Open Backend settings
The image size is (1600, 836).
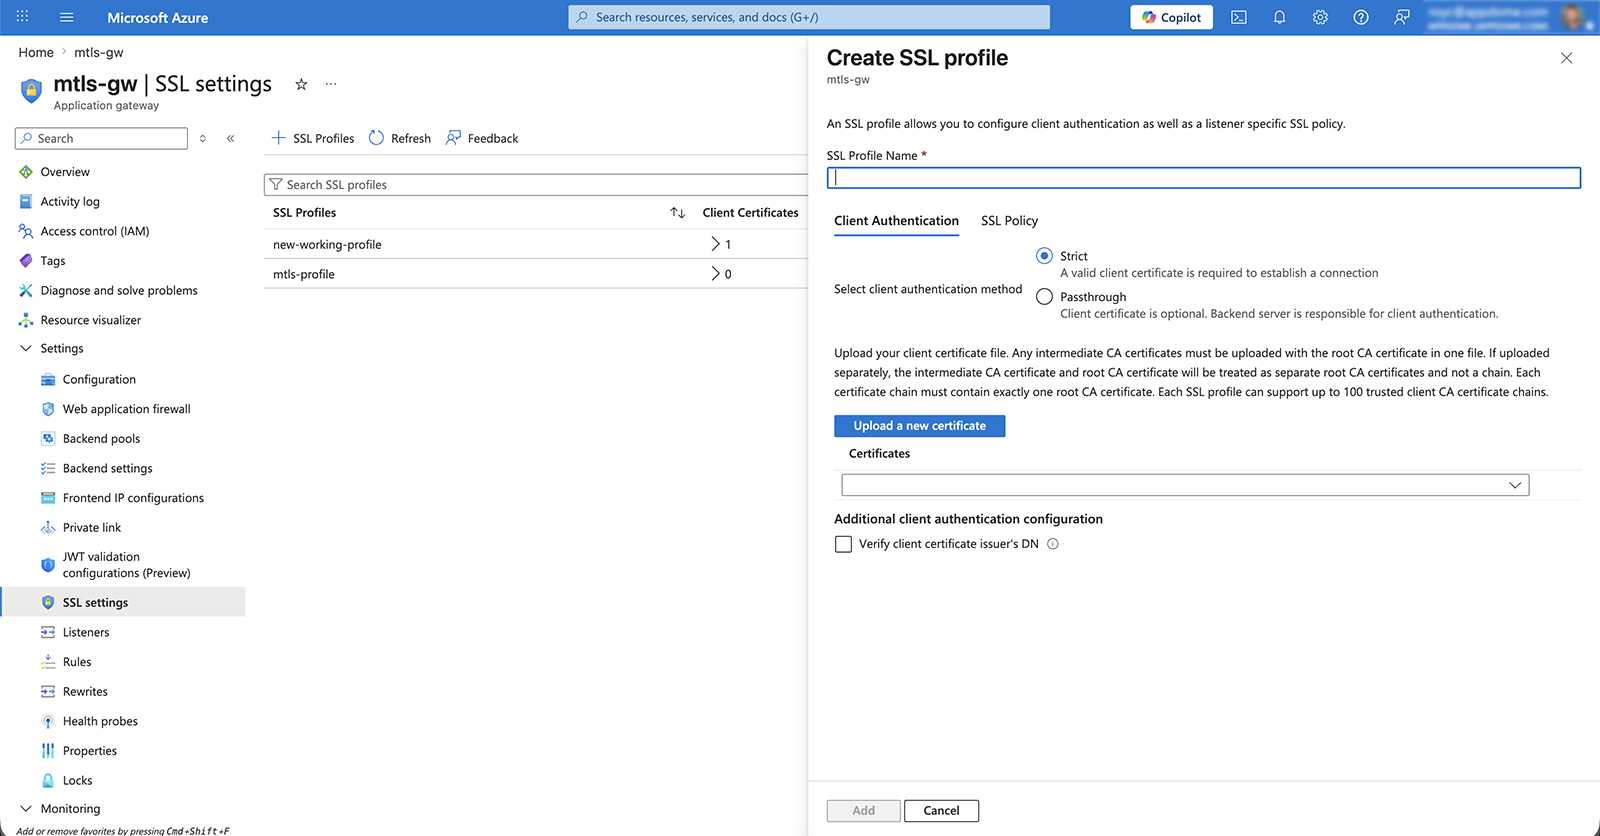(x=107, y=469)
